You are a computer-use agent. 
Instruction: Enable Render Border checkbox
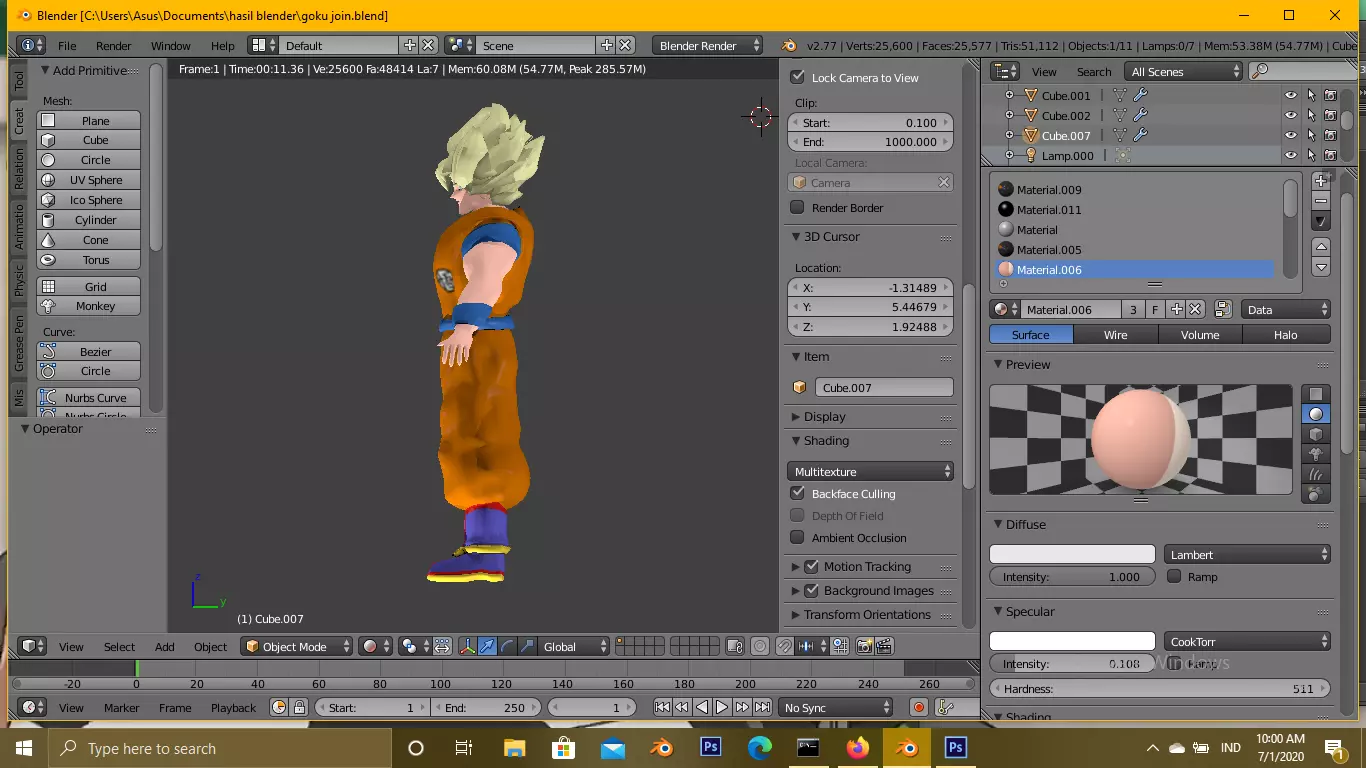pos(797,207)
